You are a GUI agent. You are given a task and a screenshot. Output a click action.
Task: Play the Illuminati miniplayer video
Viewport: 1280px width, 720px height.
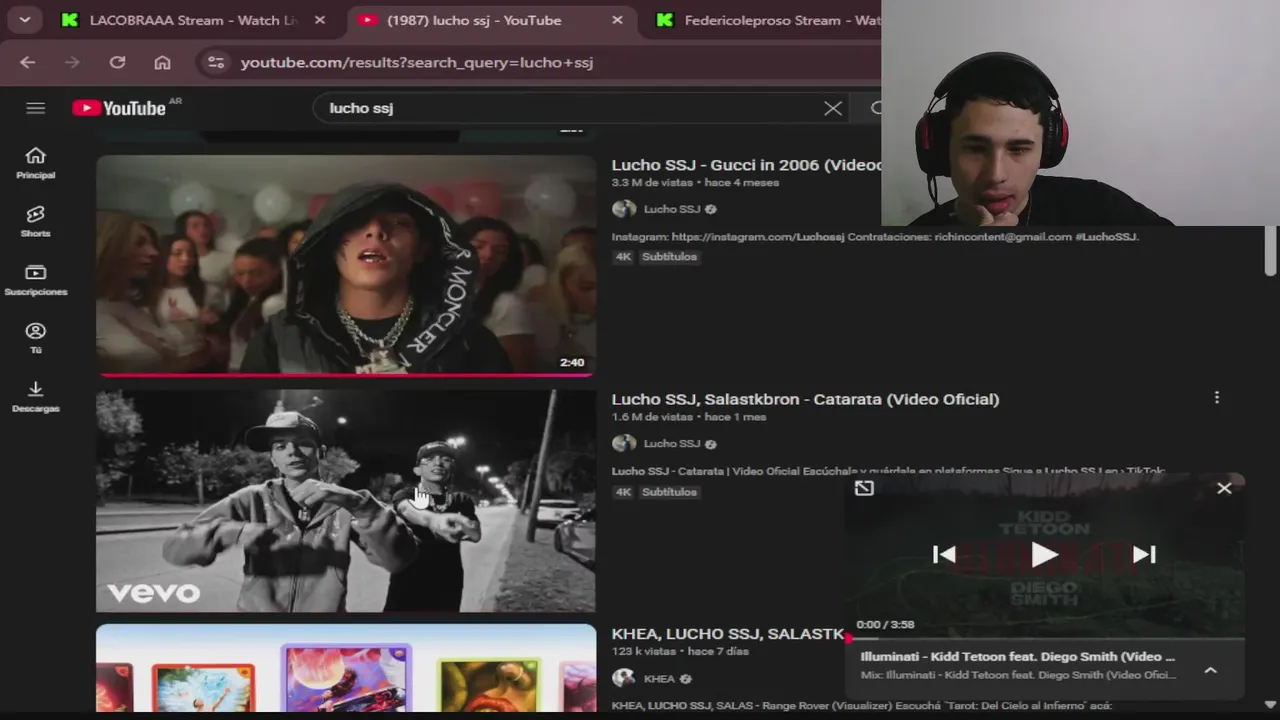point(1044,554)
